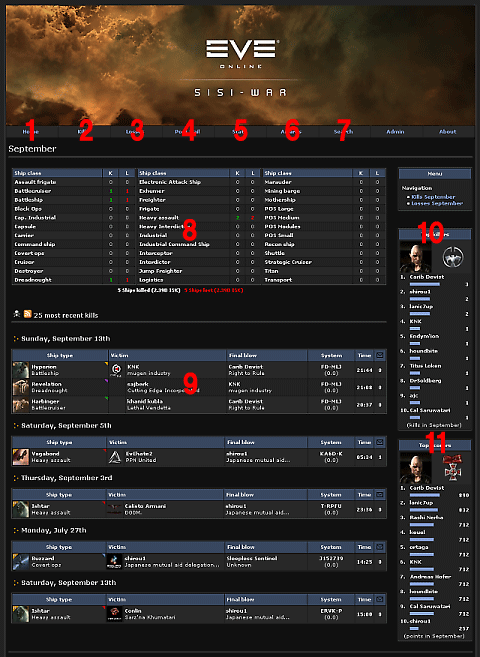Click the FD-MLJ system link for Hyperion kill
The height and width of the screenshot is (657, 480).
pos(331,367)
